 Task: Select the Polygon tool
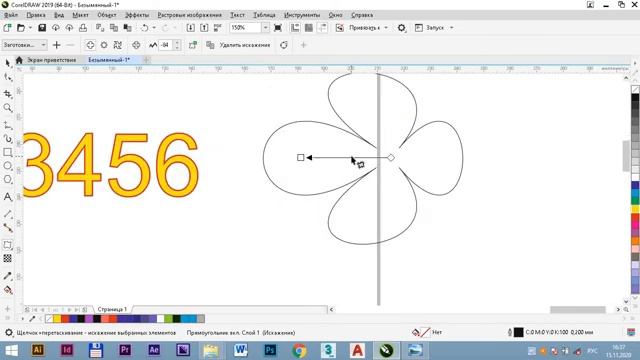pos(7,179)
